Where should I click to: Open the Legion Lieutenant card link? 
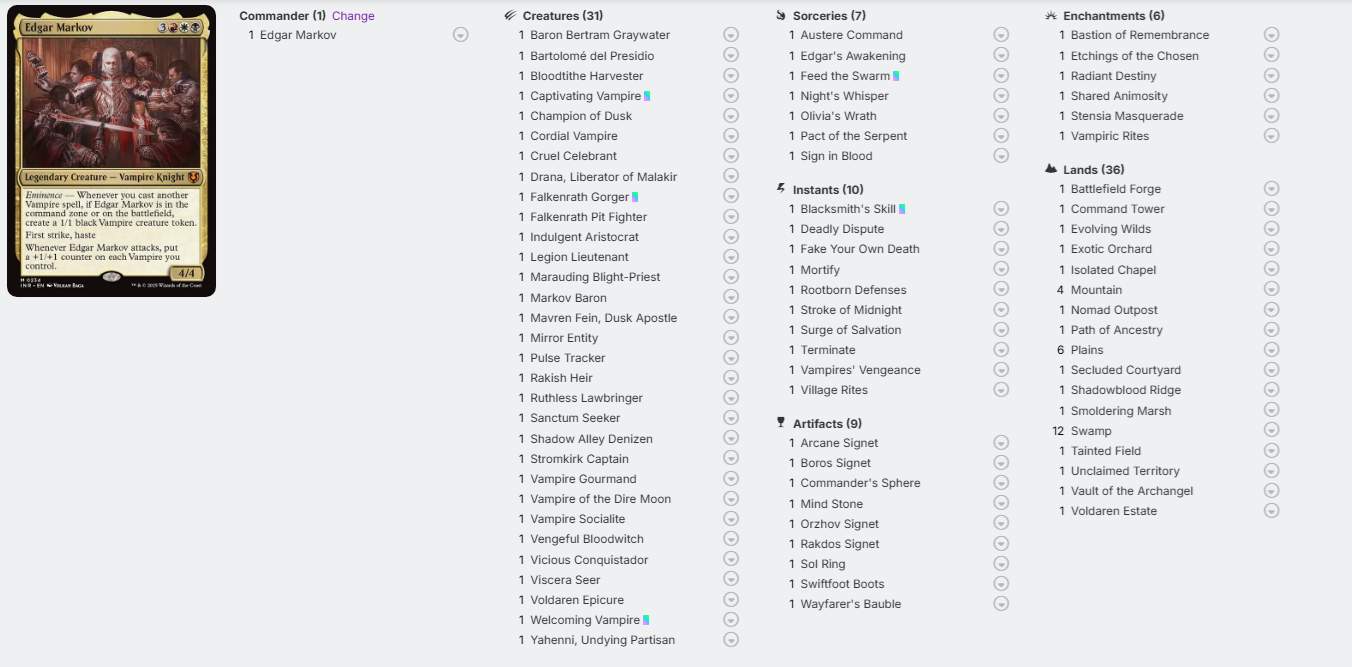coord(580,257)
